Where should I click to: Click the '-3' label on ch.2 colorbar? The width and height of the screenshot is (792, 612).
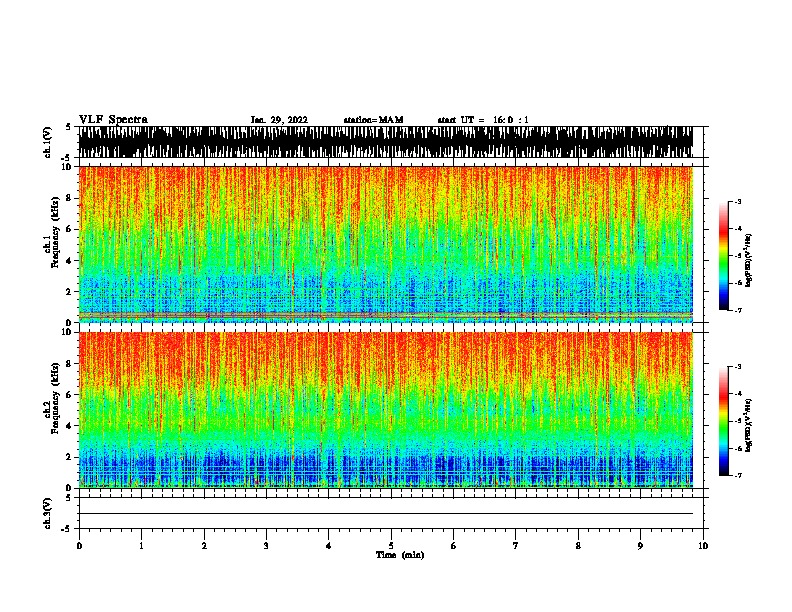738,367
